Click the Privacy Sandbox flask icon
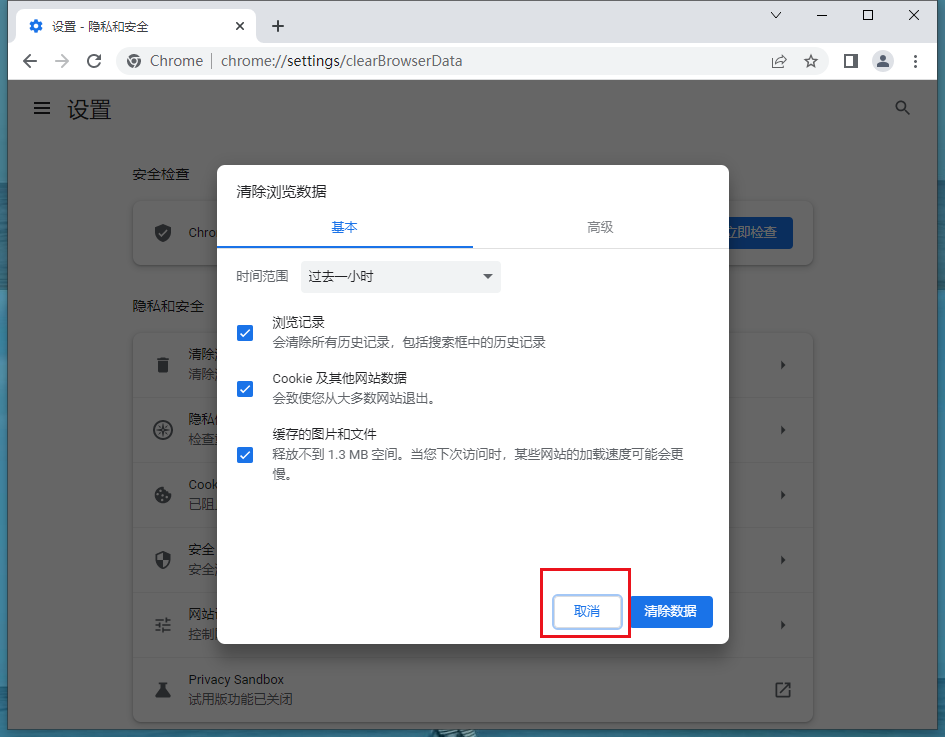 click(x=163, y=690)
